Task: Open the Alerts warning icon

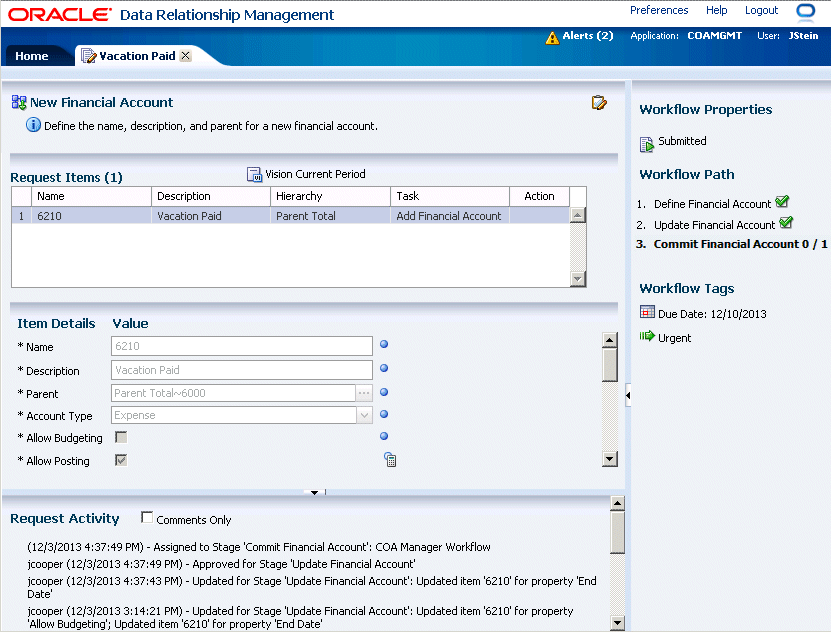Action: [x=552, y=38]
